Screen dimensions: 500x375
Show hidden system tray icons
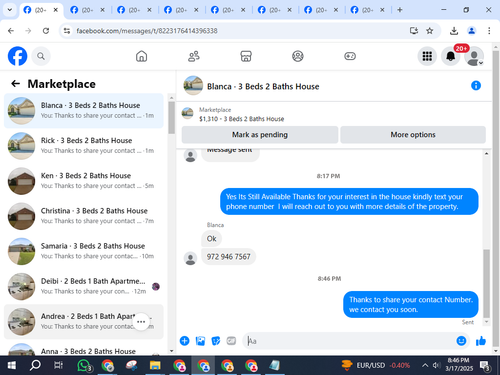click(x=425, y=365)
